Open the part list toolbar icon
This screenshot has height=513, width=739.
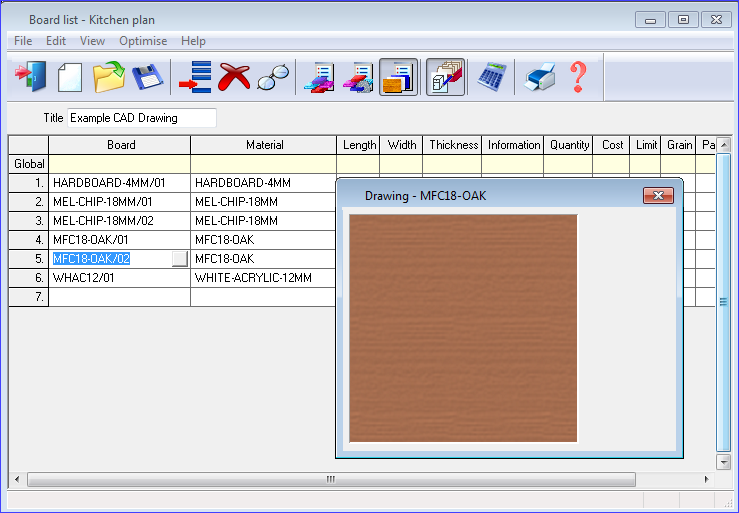(320, 77)
